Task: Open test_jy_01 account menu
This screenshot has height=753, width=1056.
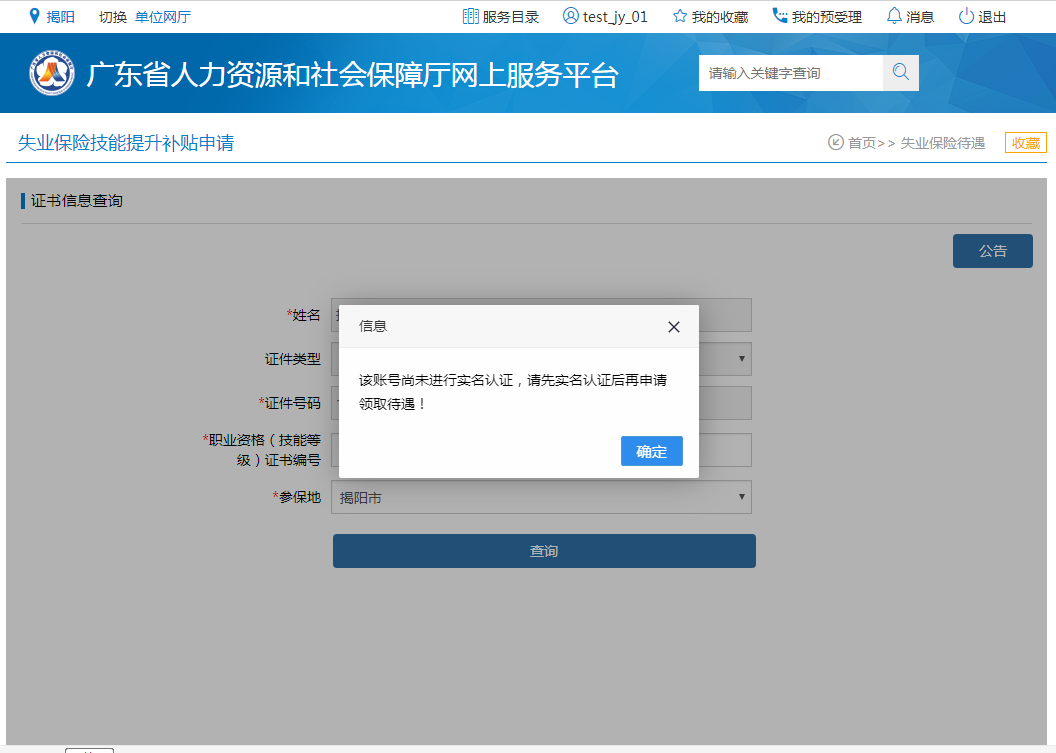Action: [x=615, y=17]
